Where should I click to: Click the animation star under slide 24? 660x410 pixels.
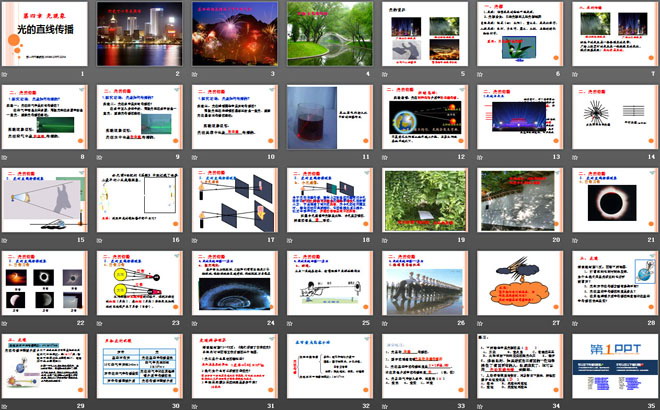pos(195,323)
